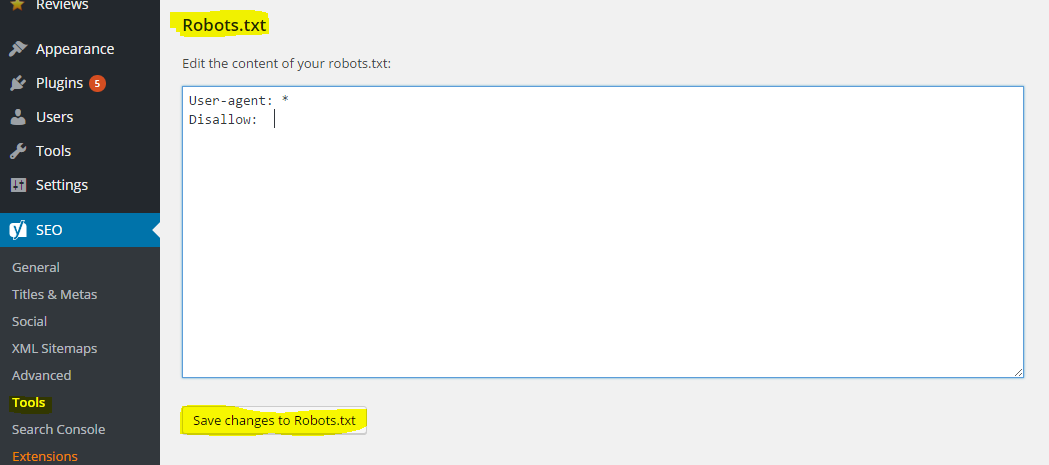Click the Yoast SEO logo icon
This screenshot has width=1049, height=465.
click(x=18, y=230)
